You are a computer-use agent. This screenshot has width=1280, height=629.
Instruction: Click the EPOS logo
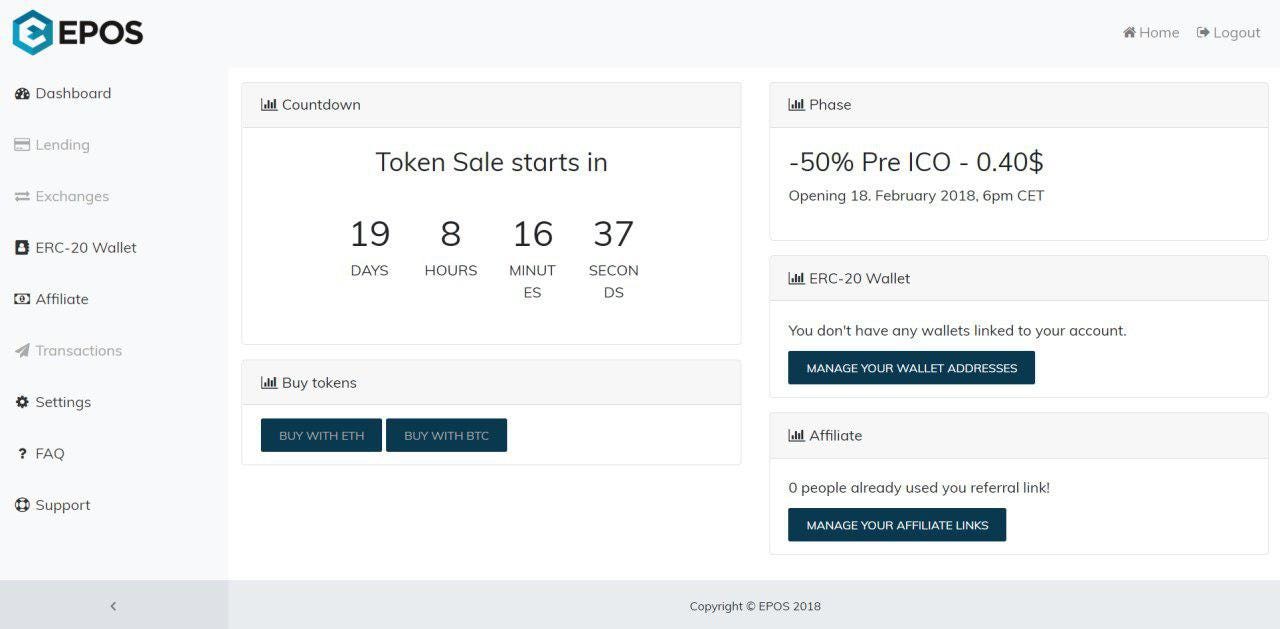pyautogui.click(x=77, y=32)
